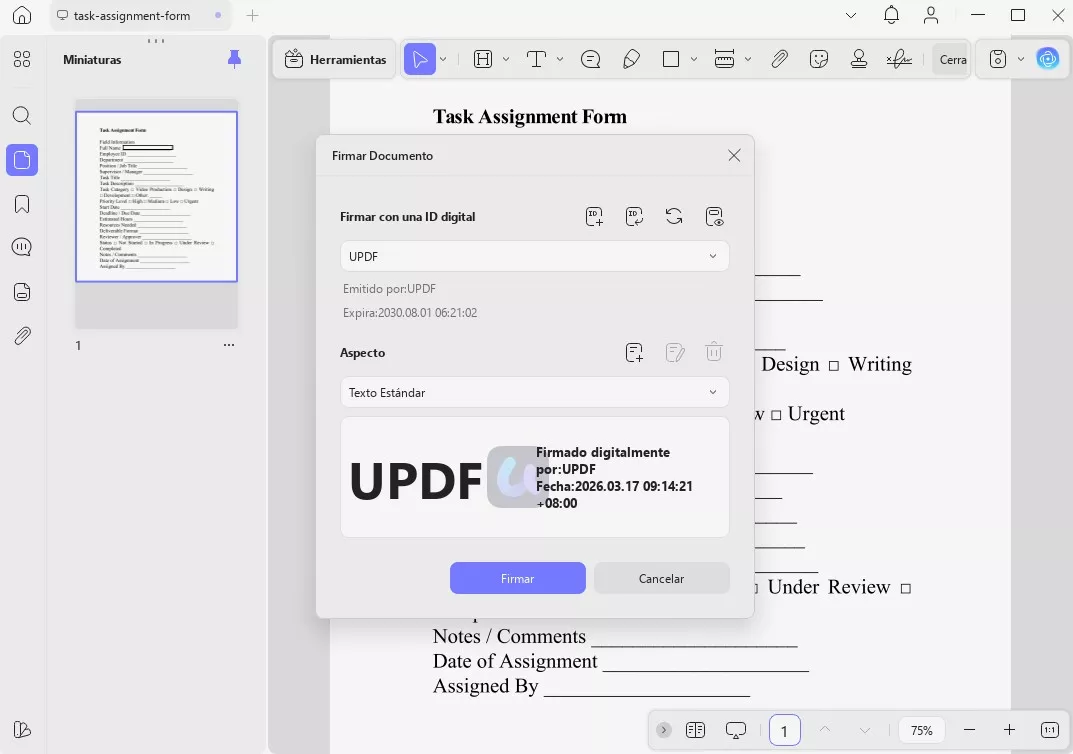Image resolution: width=1073 pixels, height=754 pixels.
Task: Click the page number input field
Action: pos(784,731)
